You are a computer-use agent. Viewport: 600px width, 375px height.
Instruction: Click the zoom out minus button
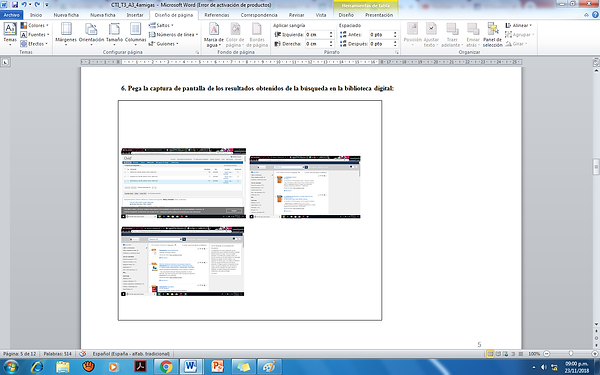click(x=546, y=354)
